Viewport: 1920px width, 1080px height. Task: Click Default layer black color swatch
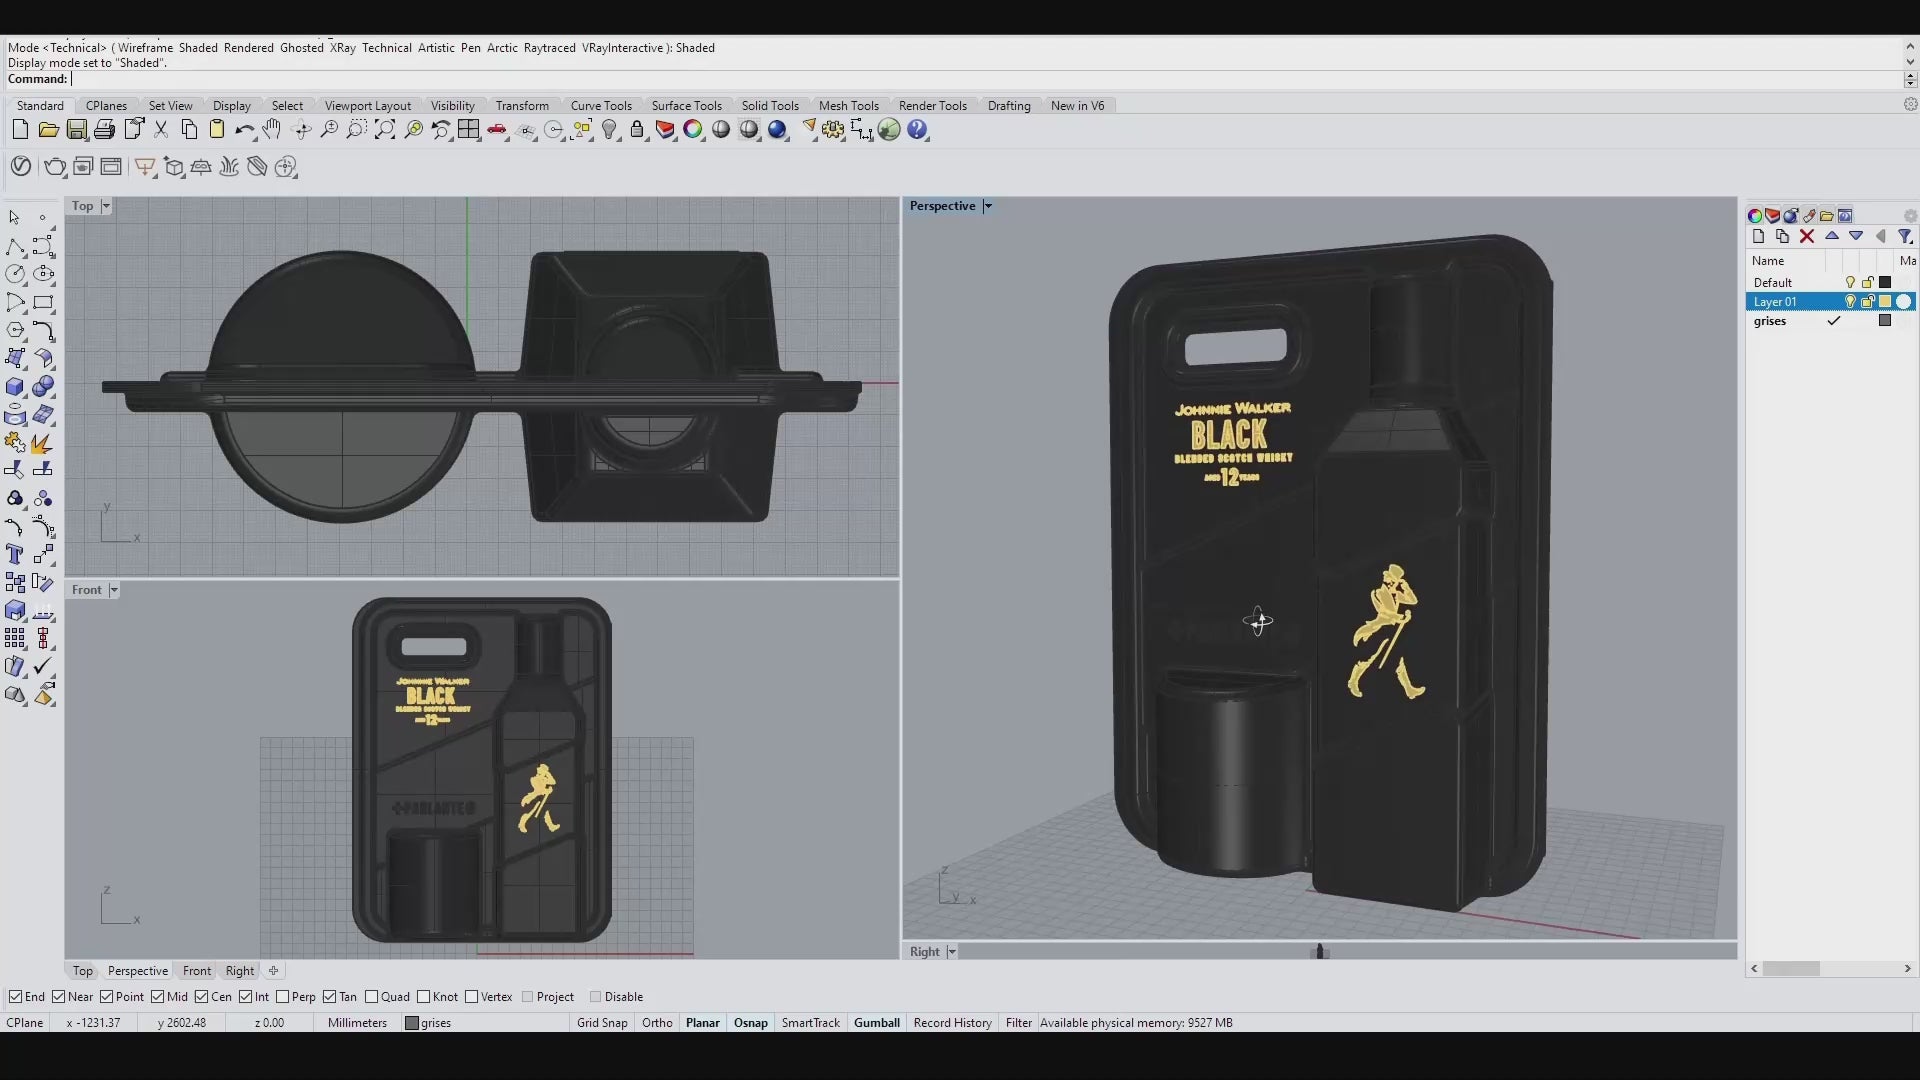click(1885, 283)
